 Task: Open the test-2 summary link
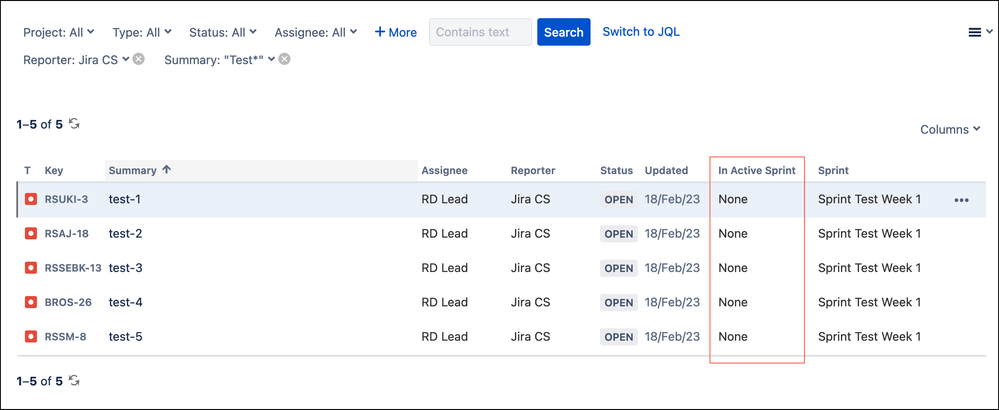click(126, 234)
